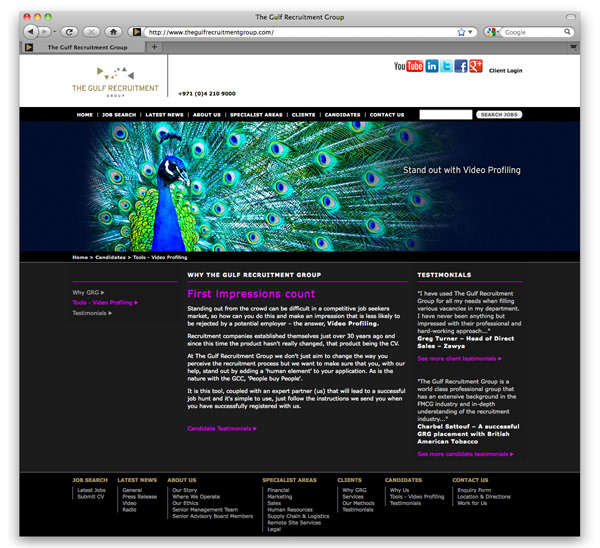Open Press Release footer link

[x=140, y=497]
